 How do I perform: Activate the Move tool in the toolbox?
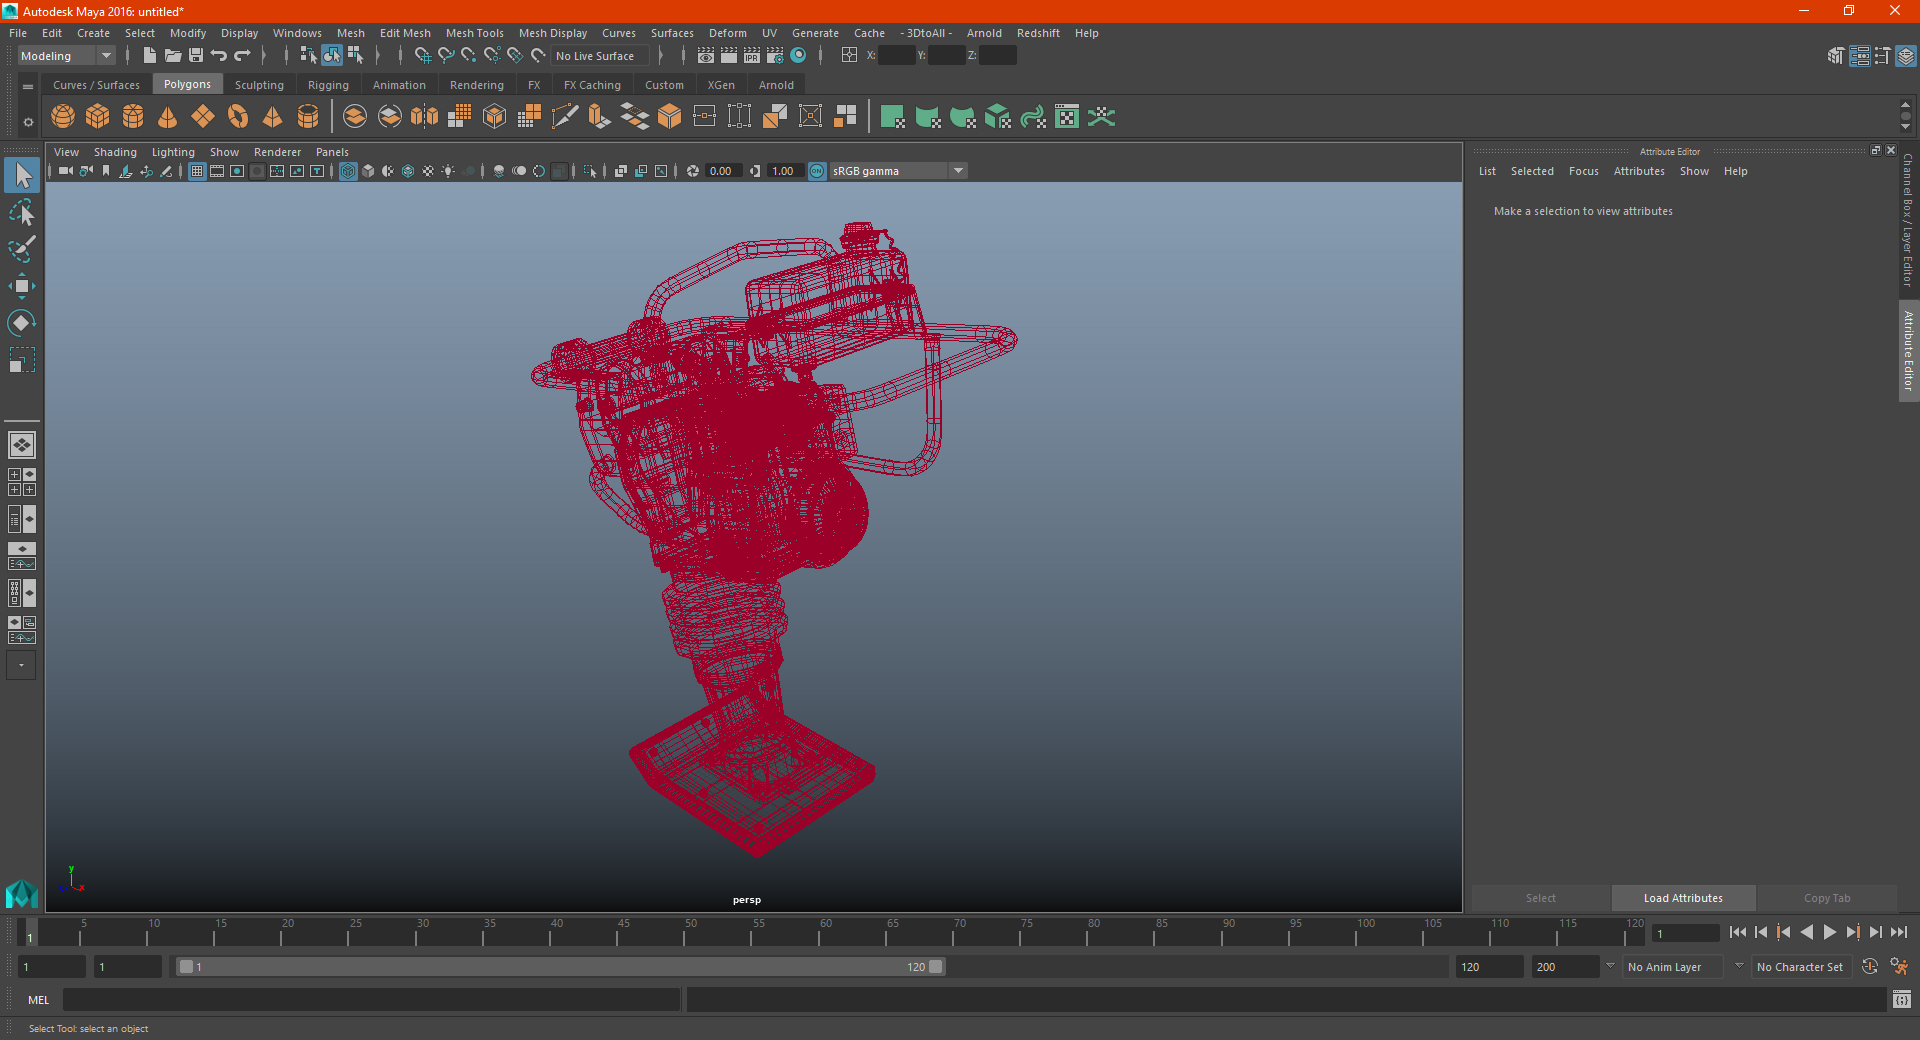(22, 286)
